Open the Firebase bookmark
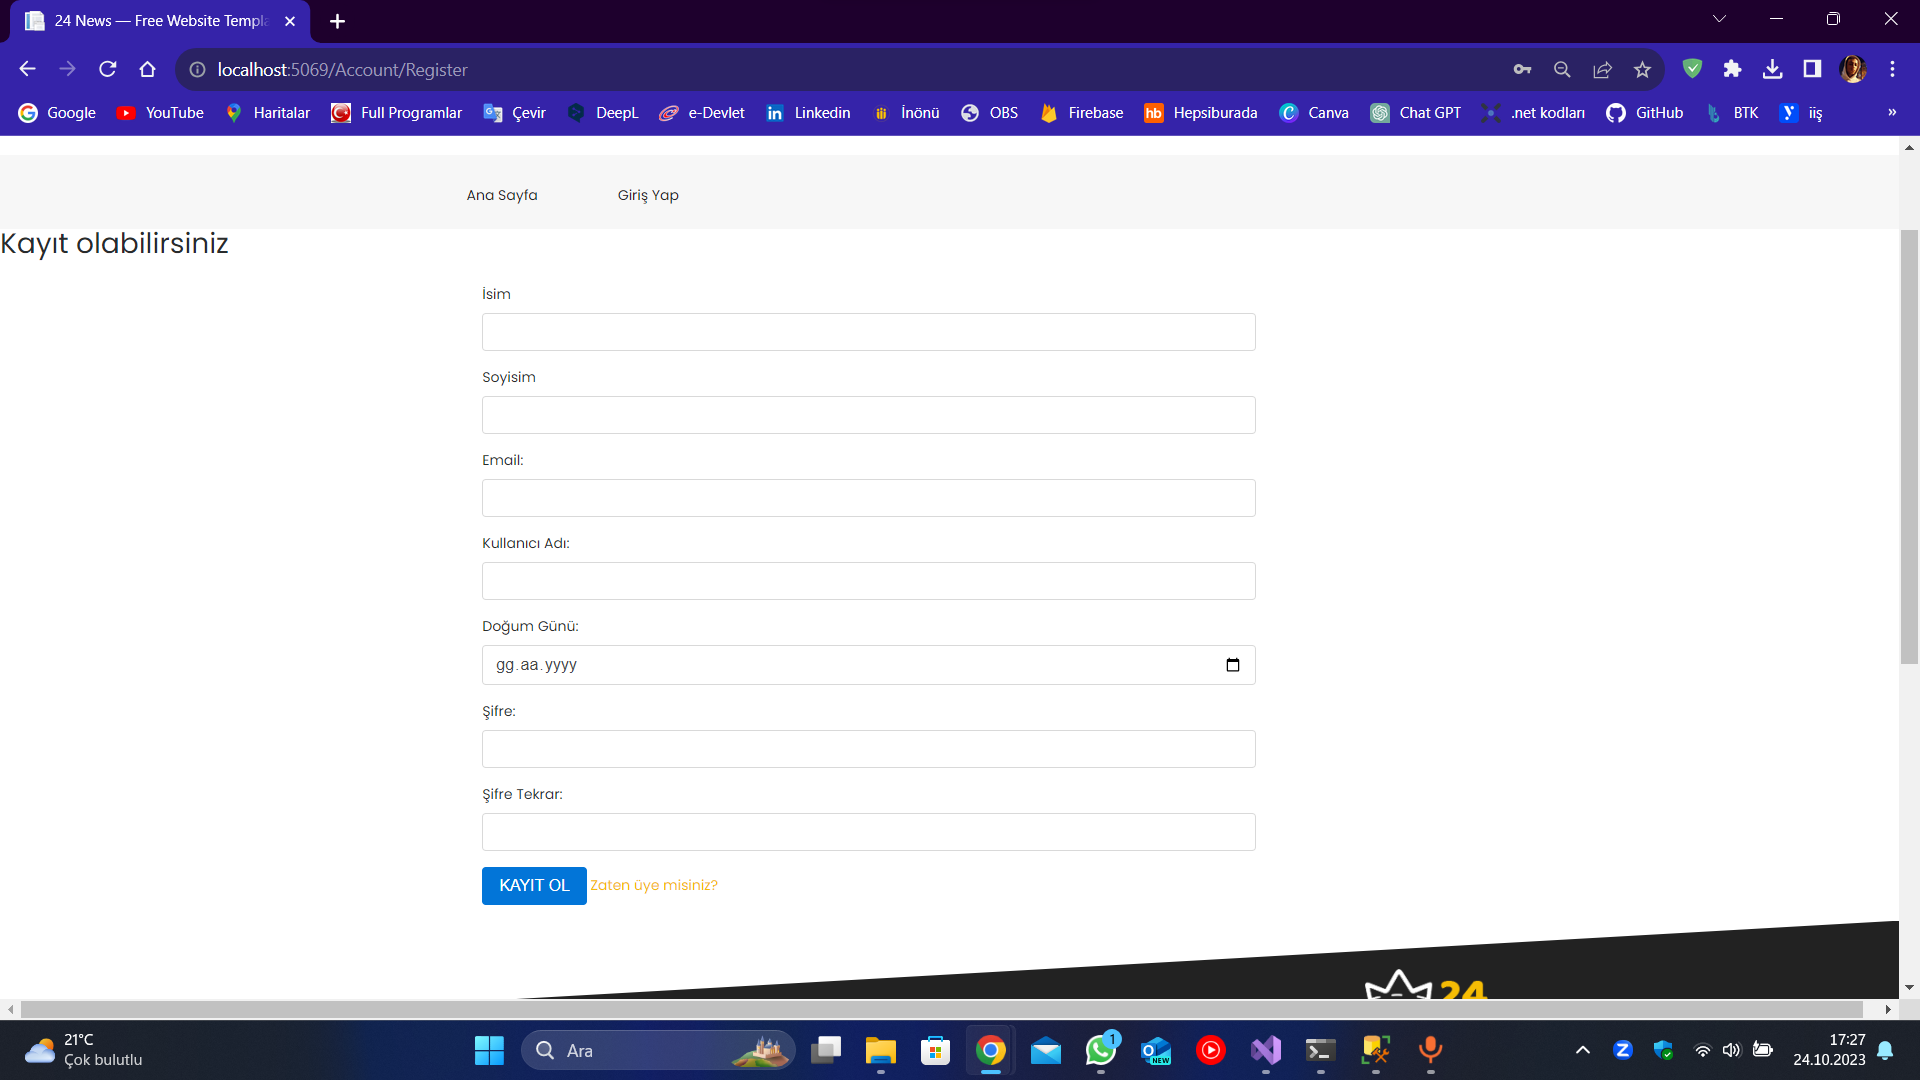 coord(1081,113)
